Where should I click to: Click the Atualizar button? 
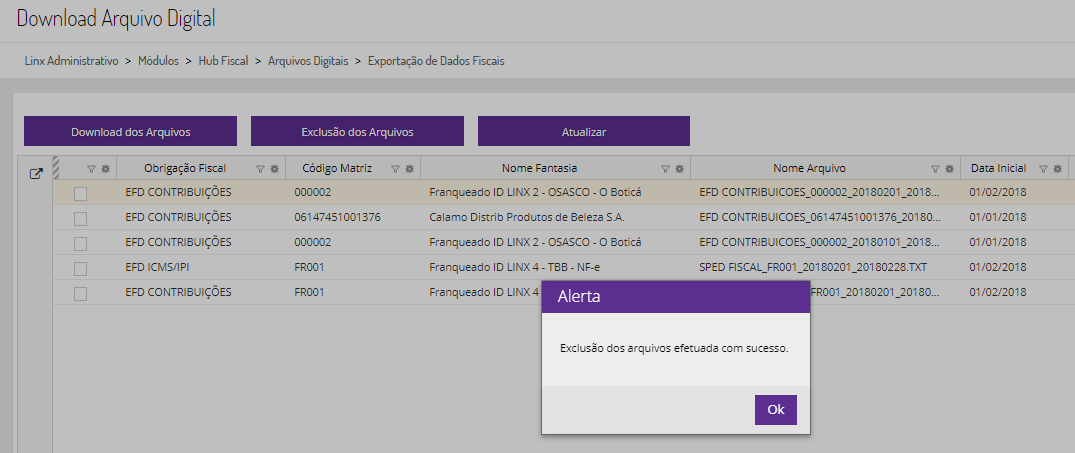584,131
